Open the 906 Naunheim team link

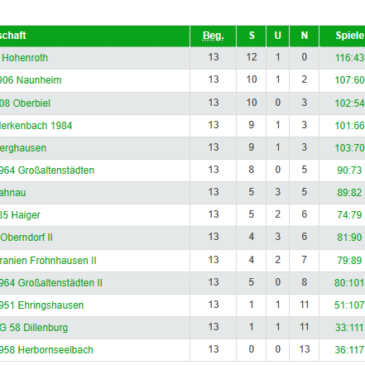click(30, 80)
